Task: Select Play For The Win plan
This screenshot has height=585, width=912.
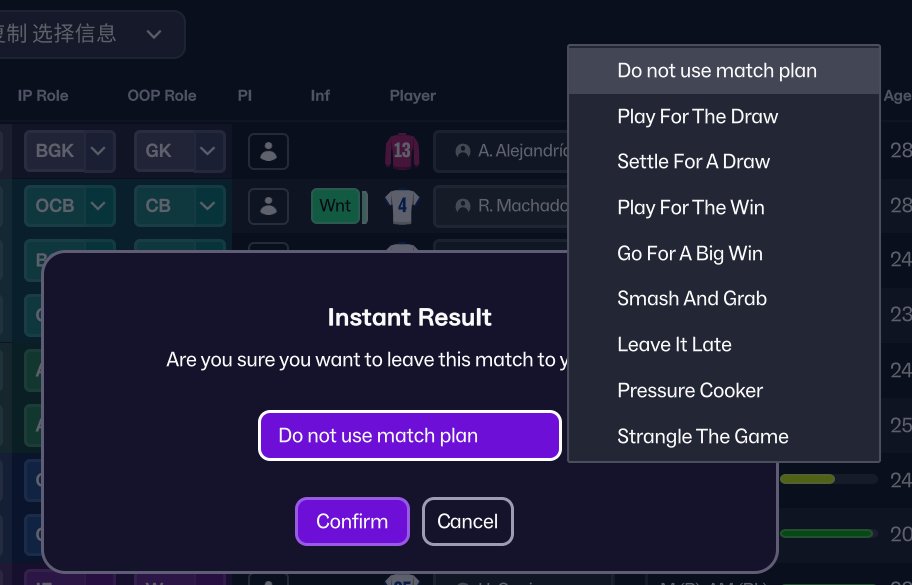Action: (690, 207)
